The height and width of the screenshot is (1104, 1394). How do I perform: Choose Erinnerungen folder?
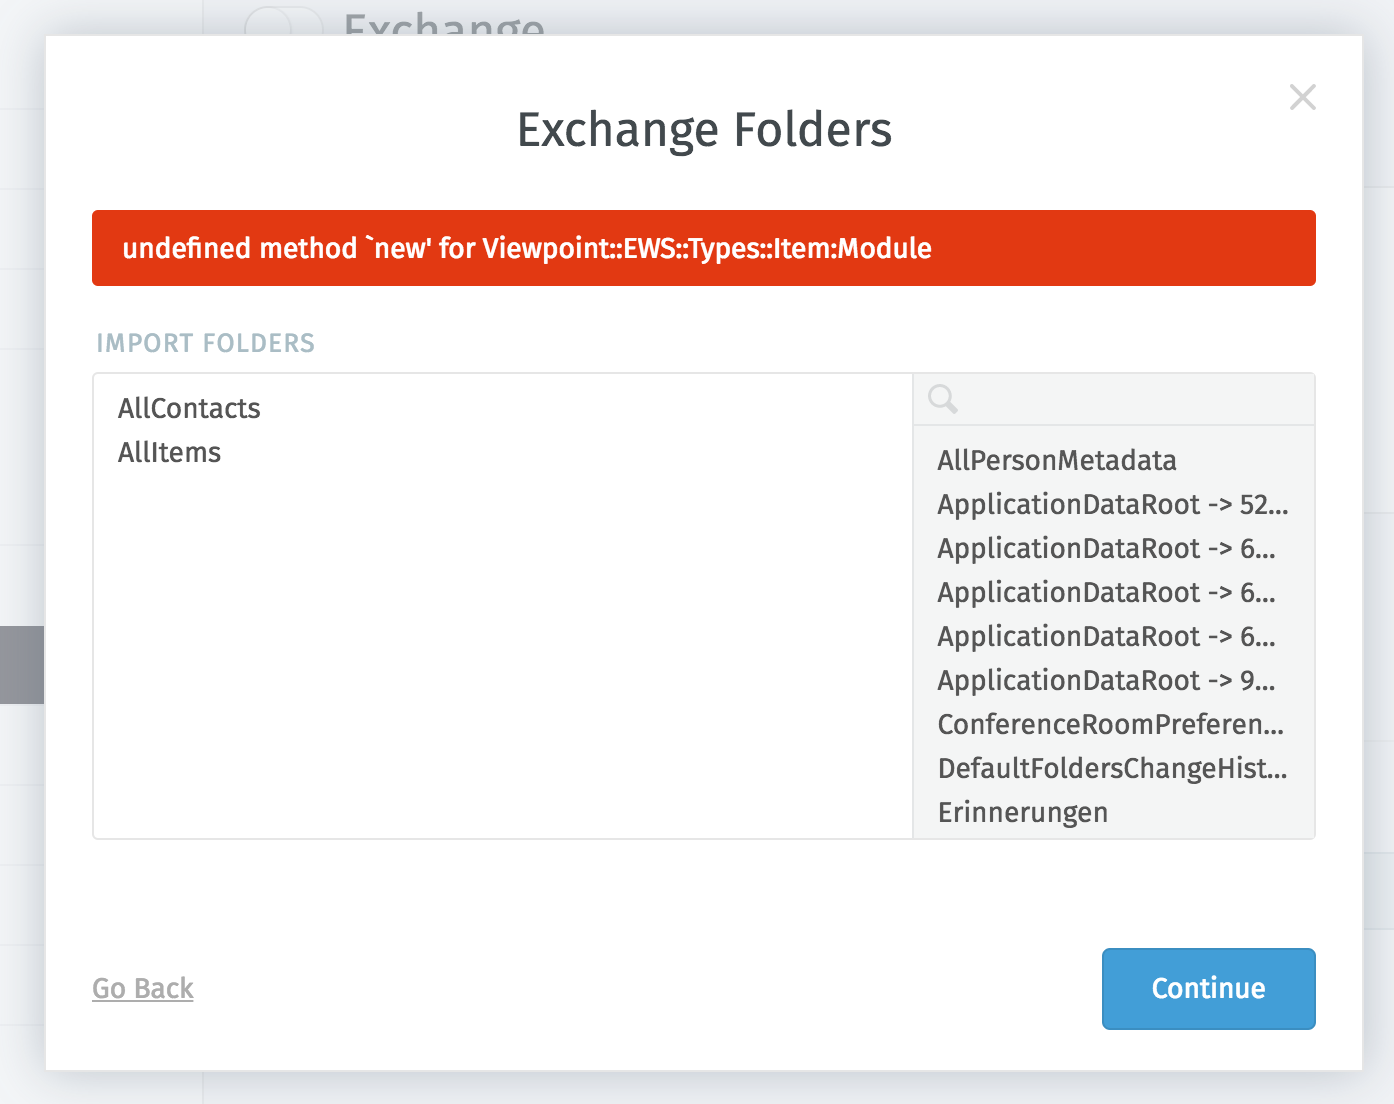pos(1023,812)
